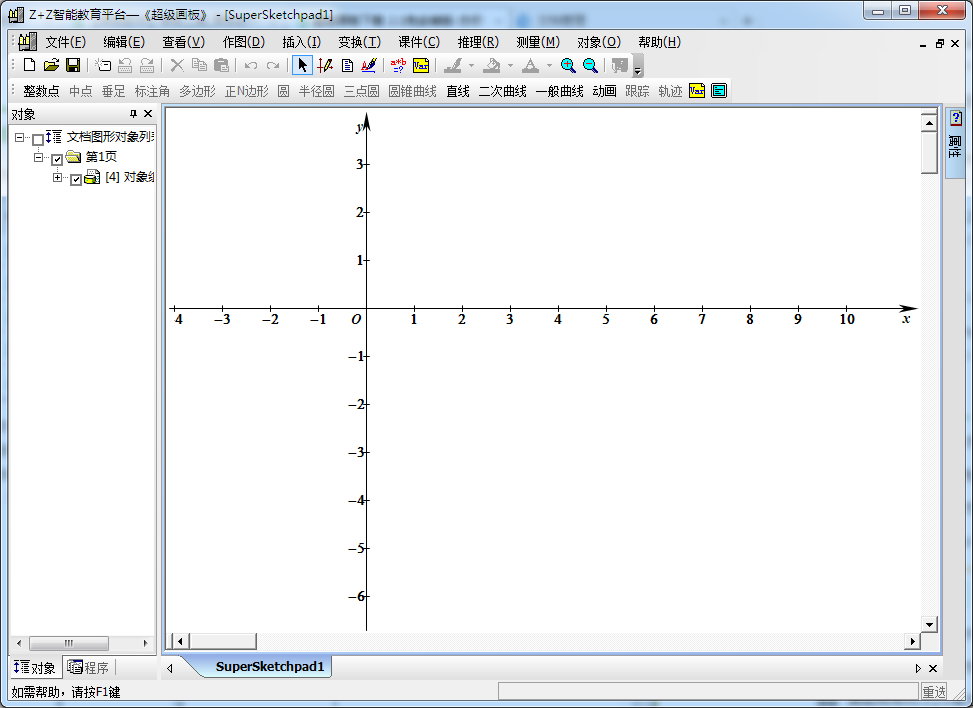Open the fill color dropdown arrow
Image resolution: width=973 pixels, height=708 pixels.
pyautogui.click(x=510, y=65)
